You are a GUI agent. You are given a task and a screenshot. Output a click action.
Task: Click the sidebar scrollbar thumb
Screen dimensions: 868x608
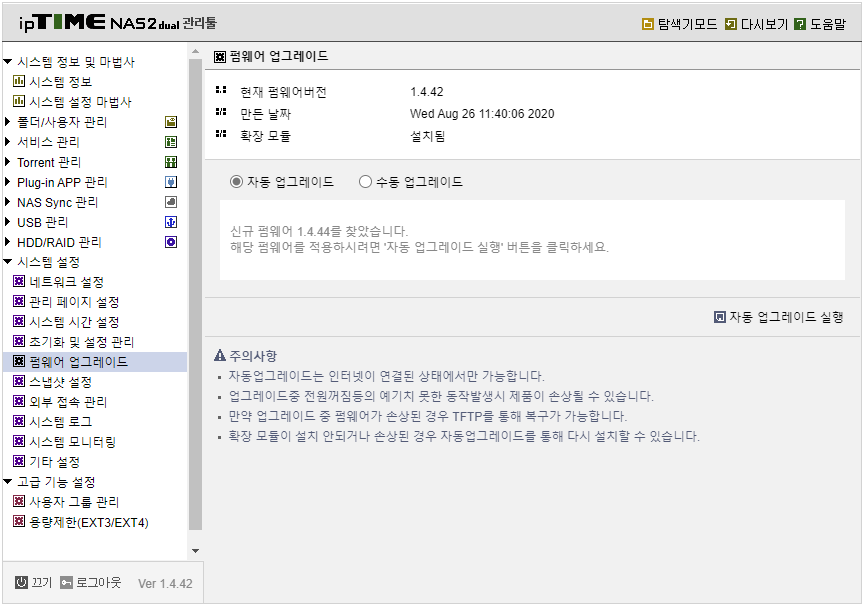tap(195, 294)
